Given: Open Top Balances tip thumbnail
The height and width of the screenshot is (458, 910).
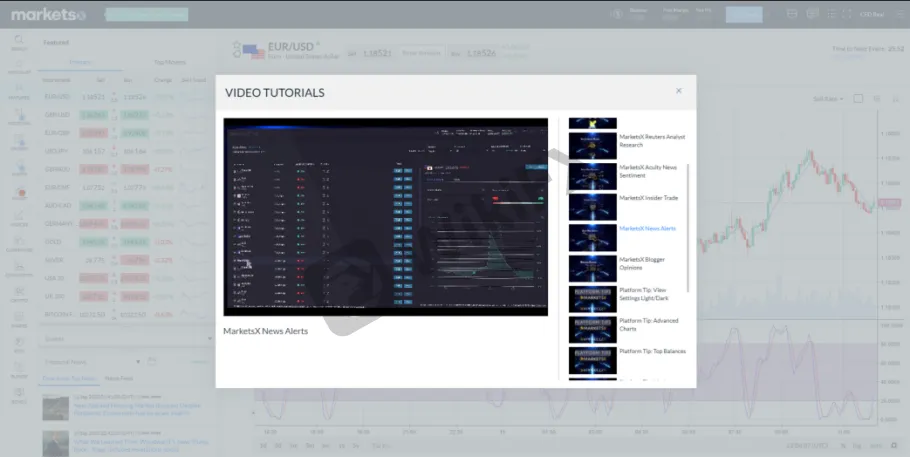Looking at the screenshot, I should click(x=593, y=360).
